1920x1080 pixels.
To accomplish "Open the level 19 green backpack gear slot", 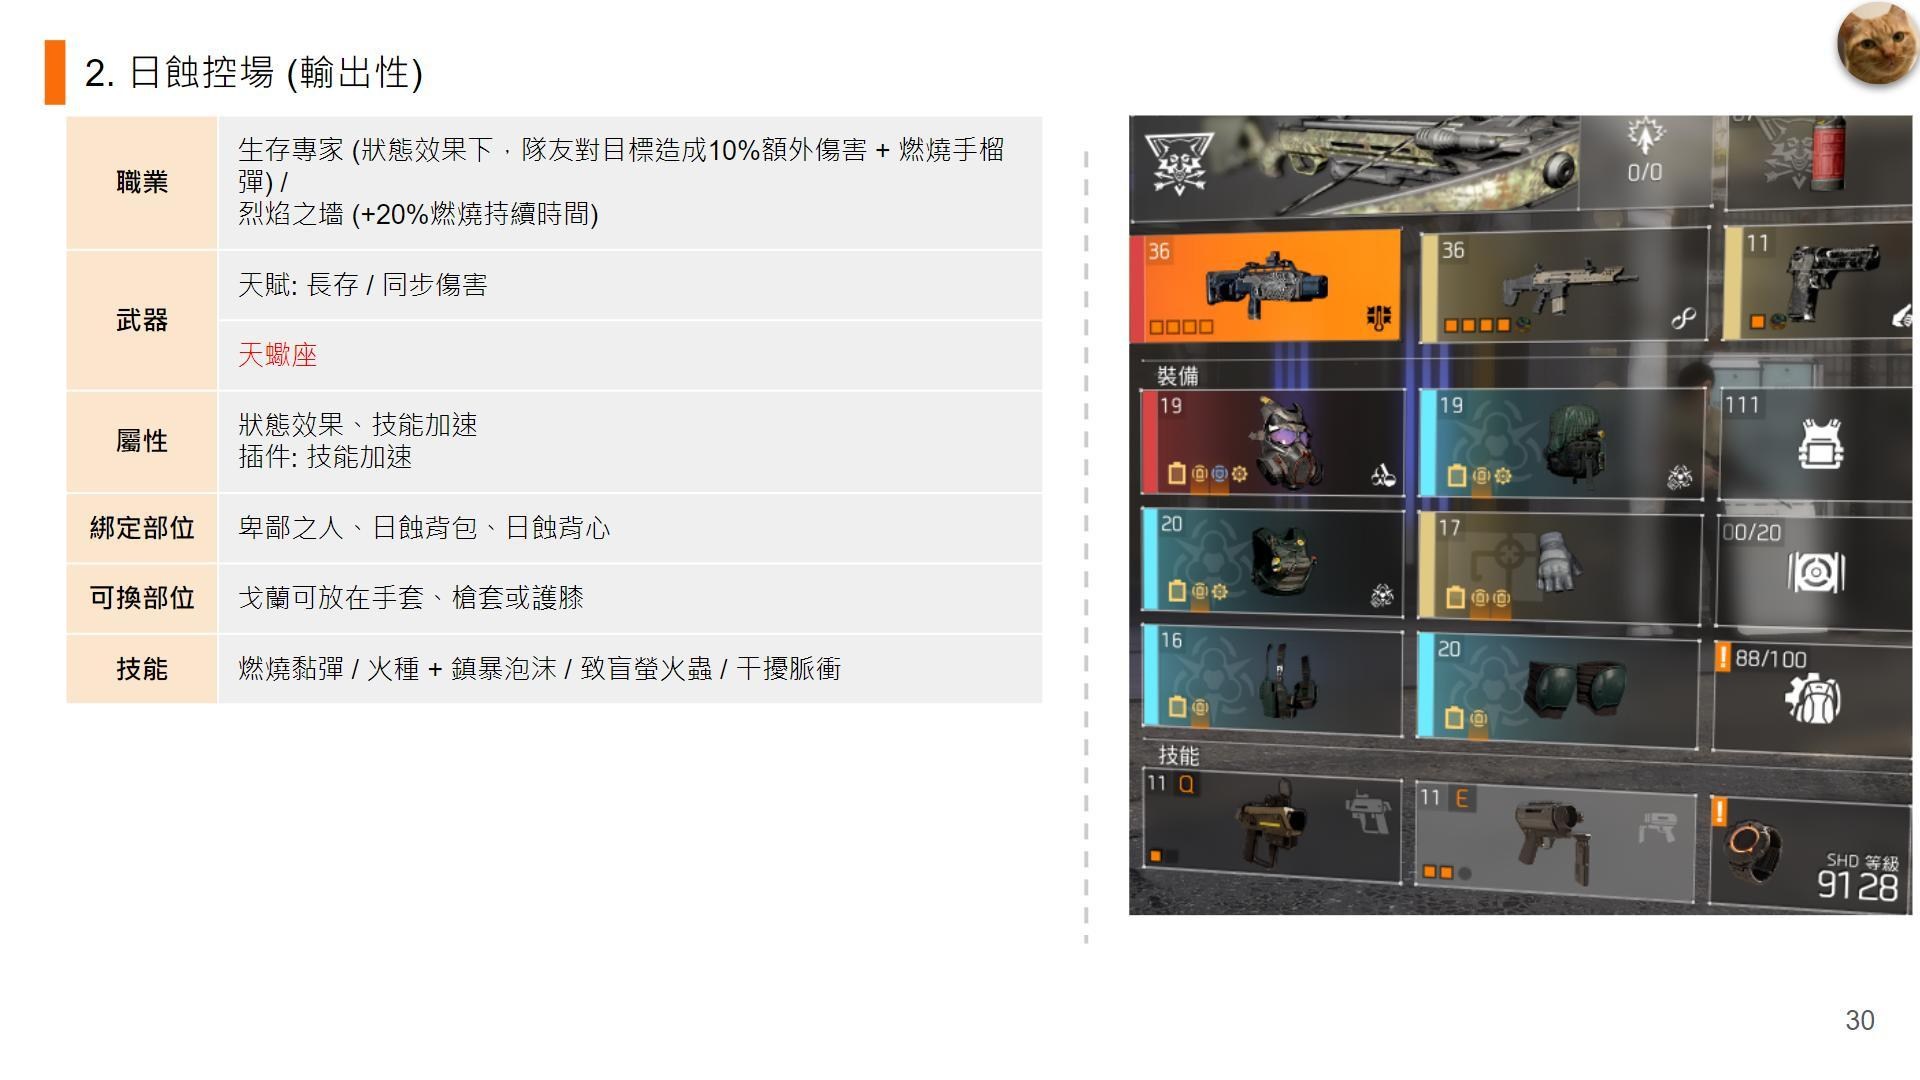I will [x=1562, y=444].
